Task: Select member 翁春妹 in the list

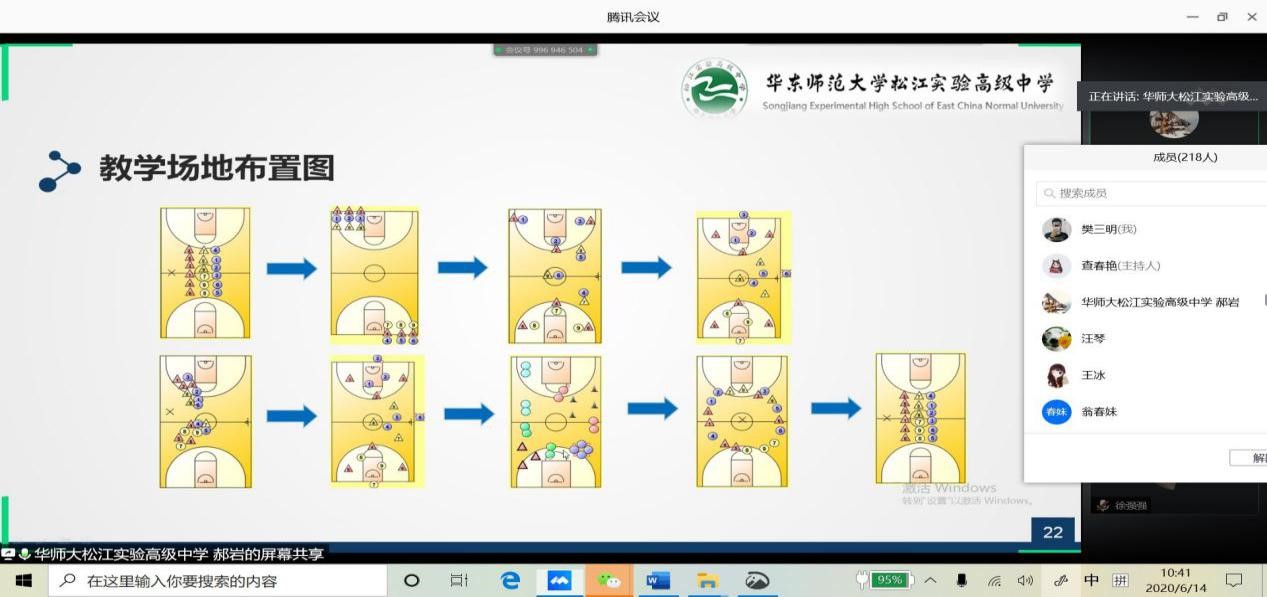Action: pyautogui.click(x=1146, y=412)
